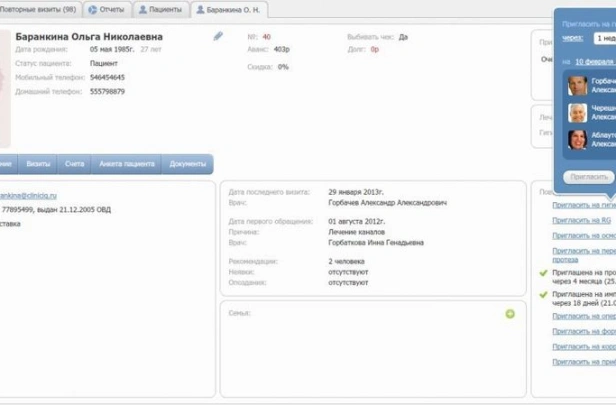Screen dimensions: 616x405
Task: Open the Счета section tab
Action: pyautogui.click(x=74, y=163)
